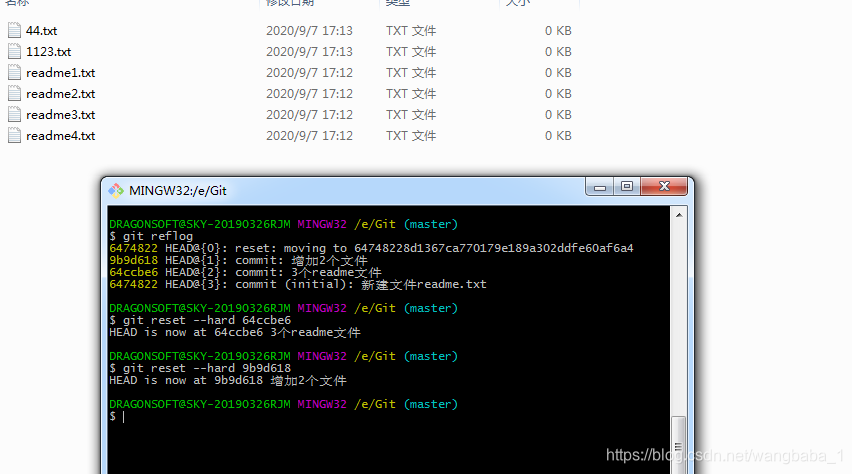Minimize the MINGW32 Git window

600,186
